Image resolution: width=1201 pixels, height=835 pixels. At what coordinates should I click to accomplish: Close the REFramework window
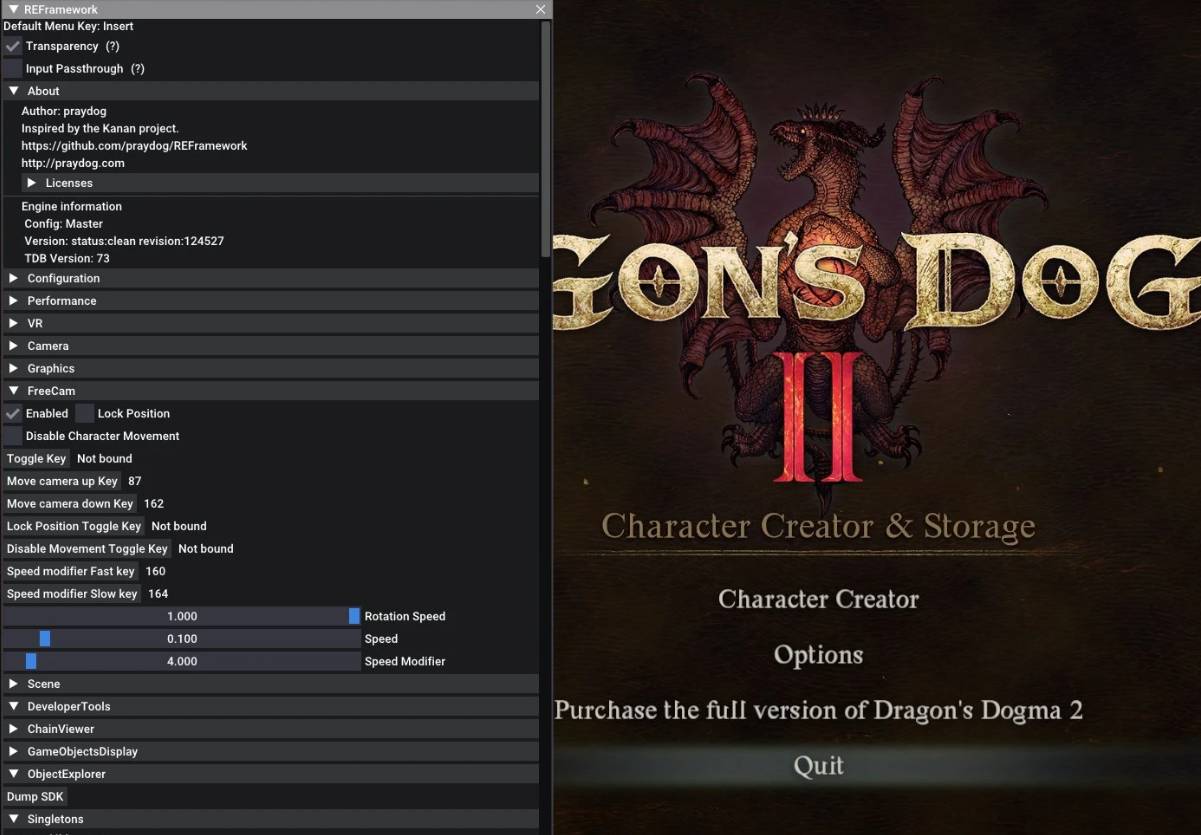click(x=541, y=9)
